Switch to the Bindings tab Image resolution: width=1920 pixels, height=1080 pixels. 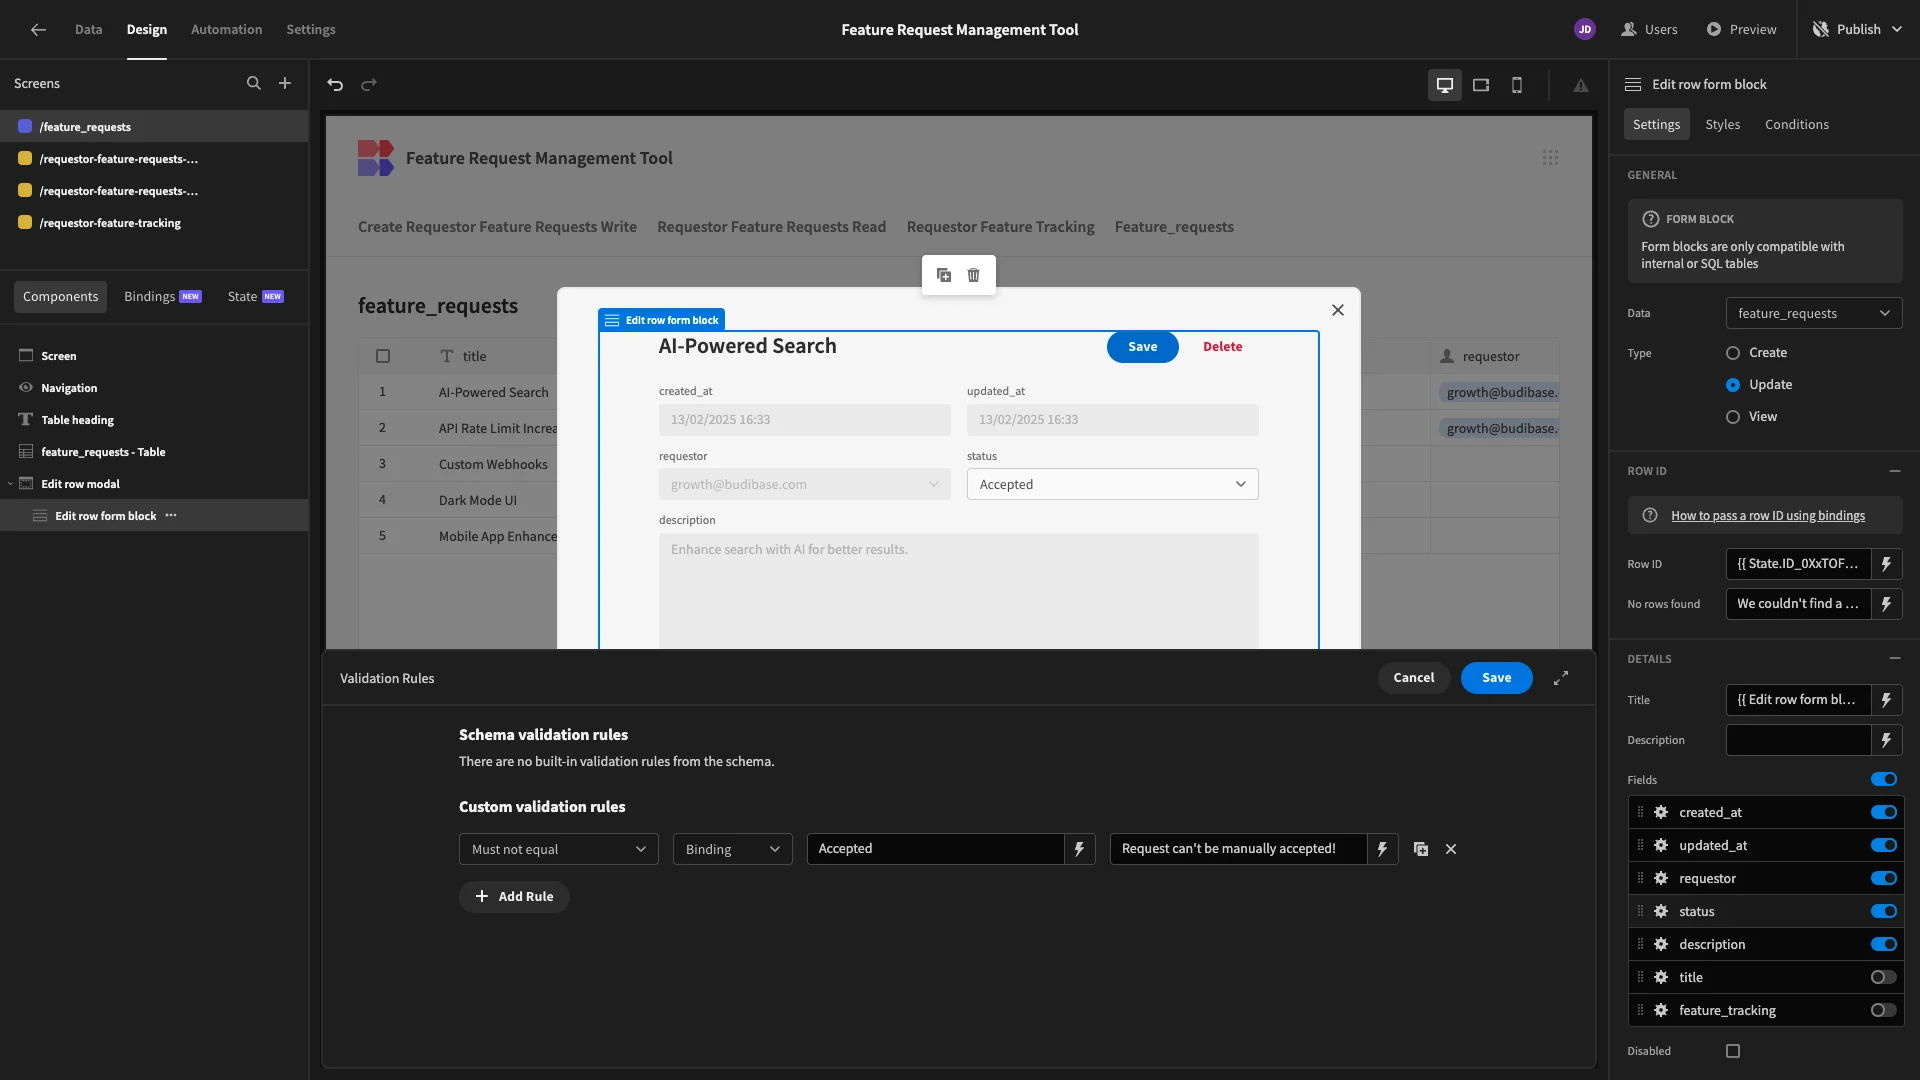point(162,296)
